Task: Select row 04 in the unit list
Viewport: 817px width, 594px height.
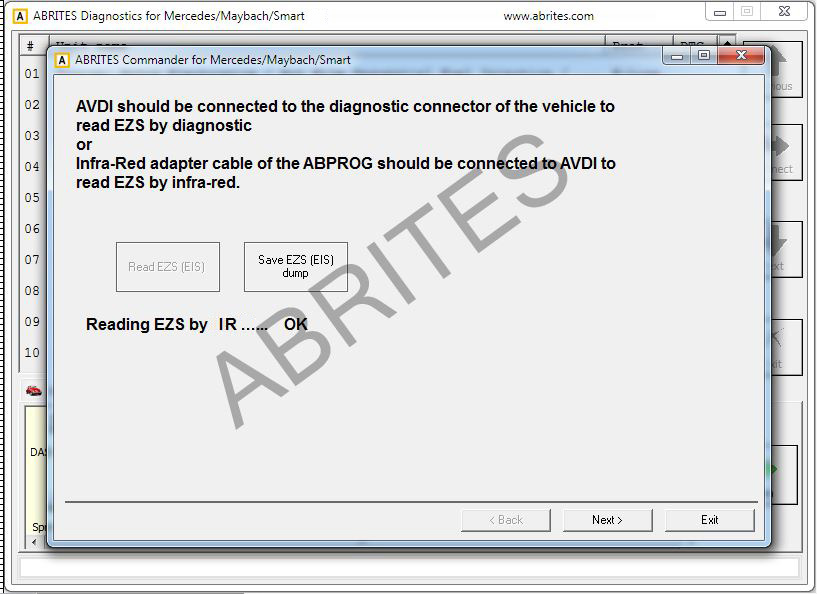Action: 32,167
